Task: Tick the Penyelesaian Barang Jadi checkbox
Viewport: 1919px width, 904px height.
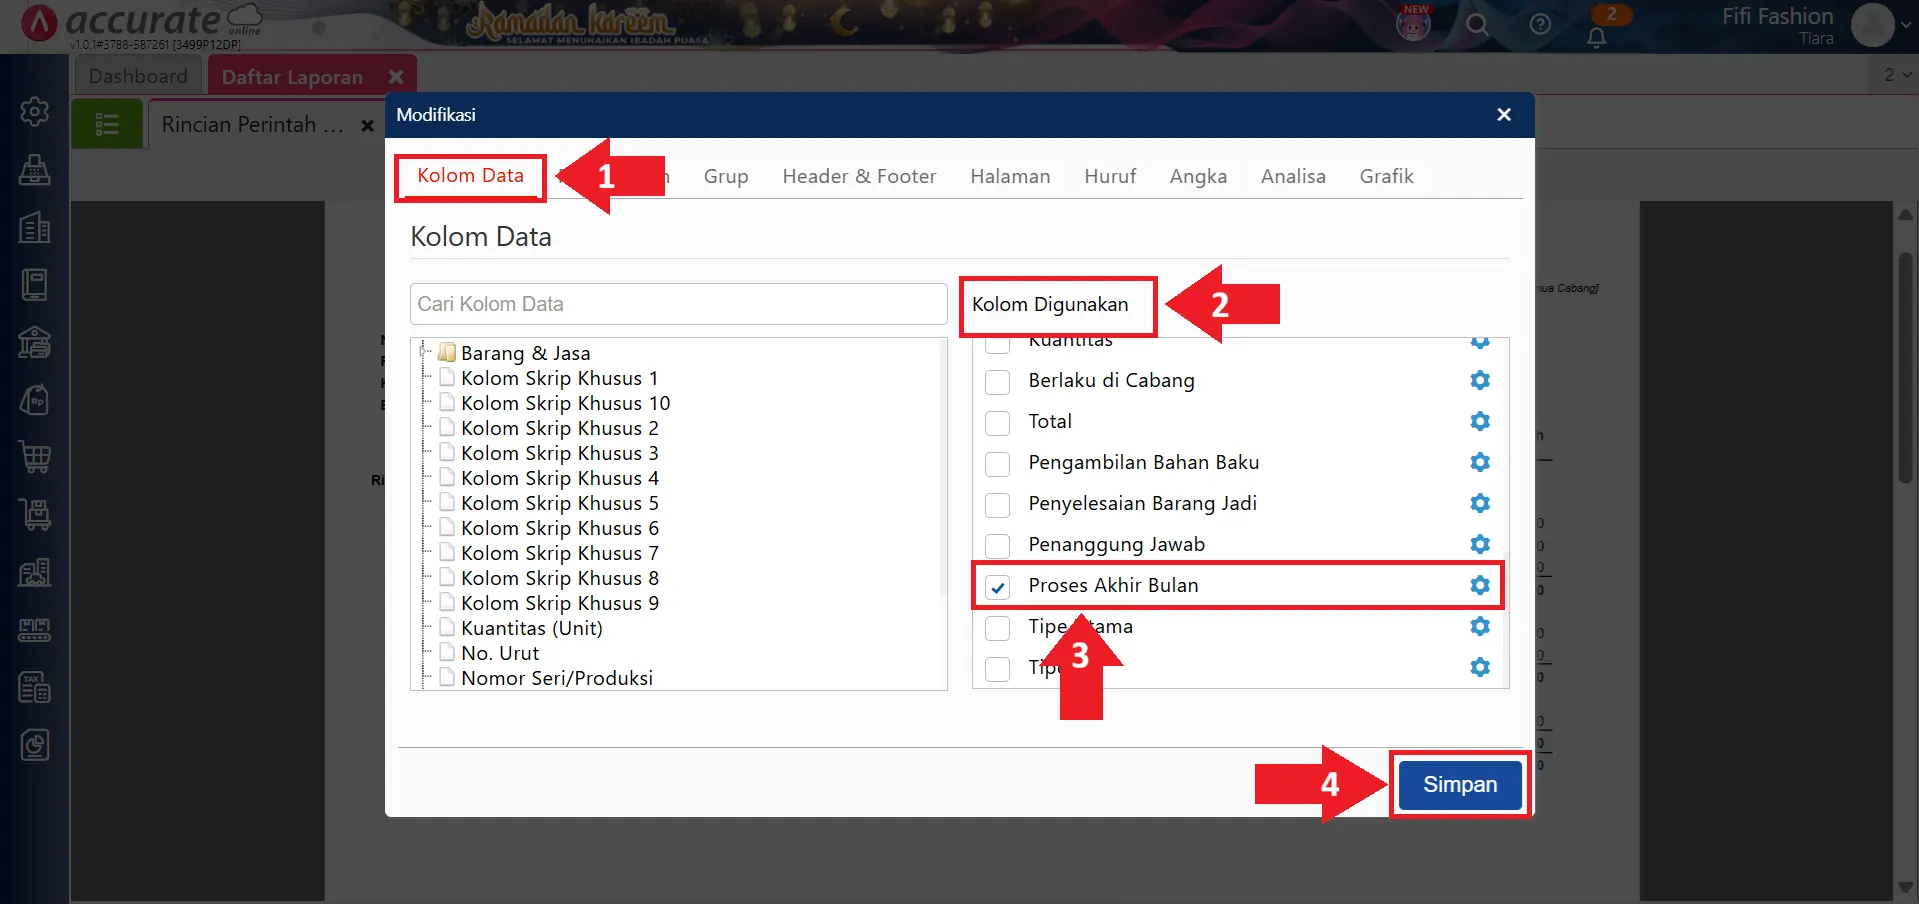Action: [997, 505]
